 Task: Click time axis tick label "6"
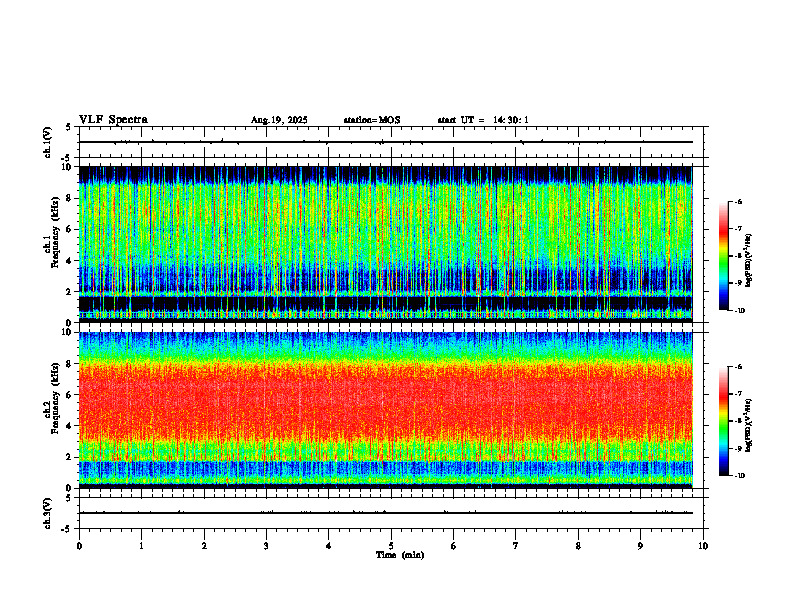(x=454, y=546)
